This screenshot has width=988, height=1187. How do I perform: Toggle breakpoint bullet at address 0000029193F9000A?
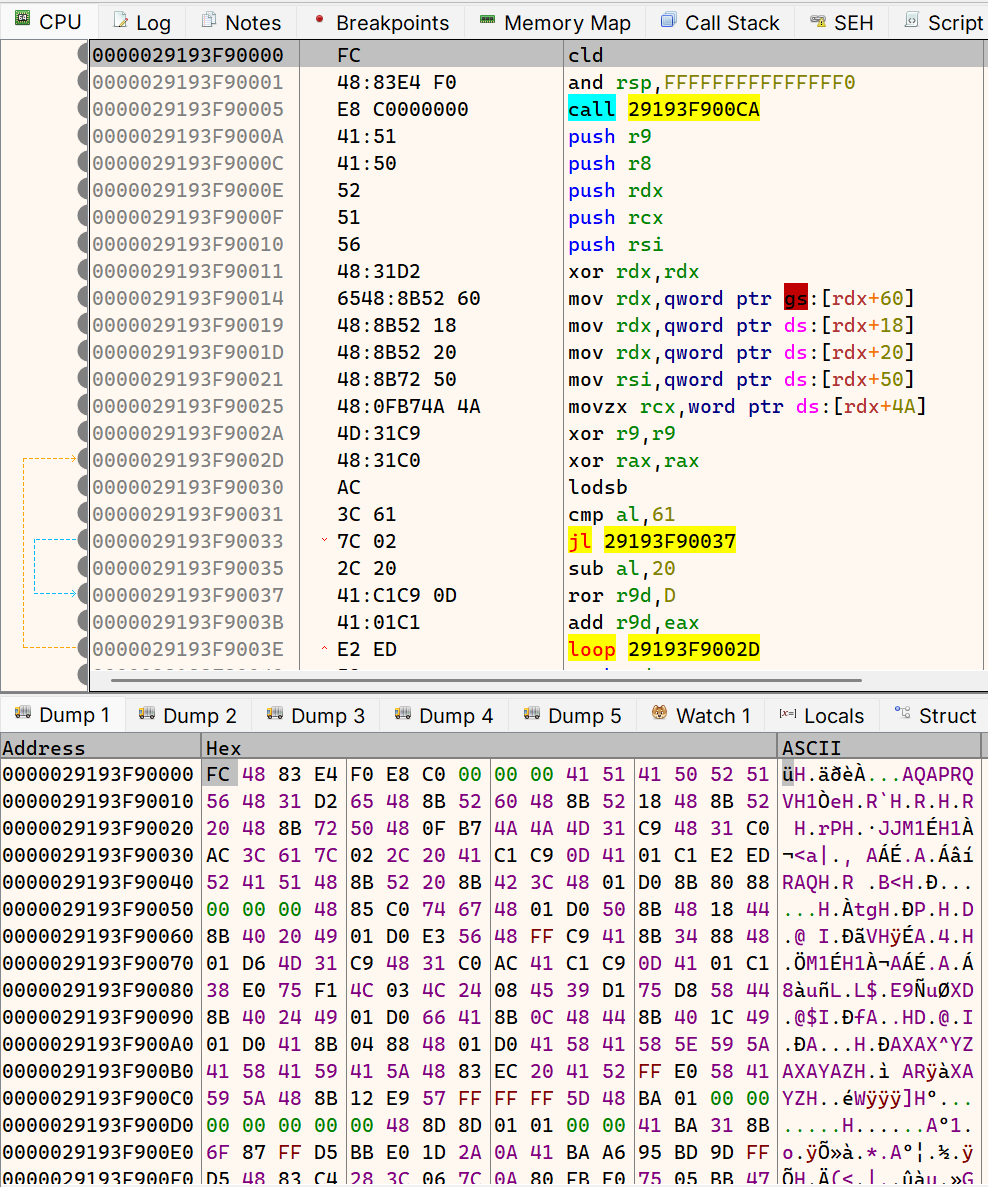[x=83, y=136]
